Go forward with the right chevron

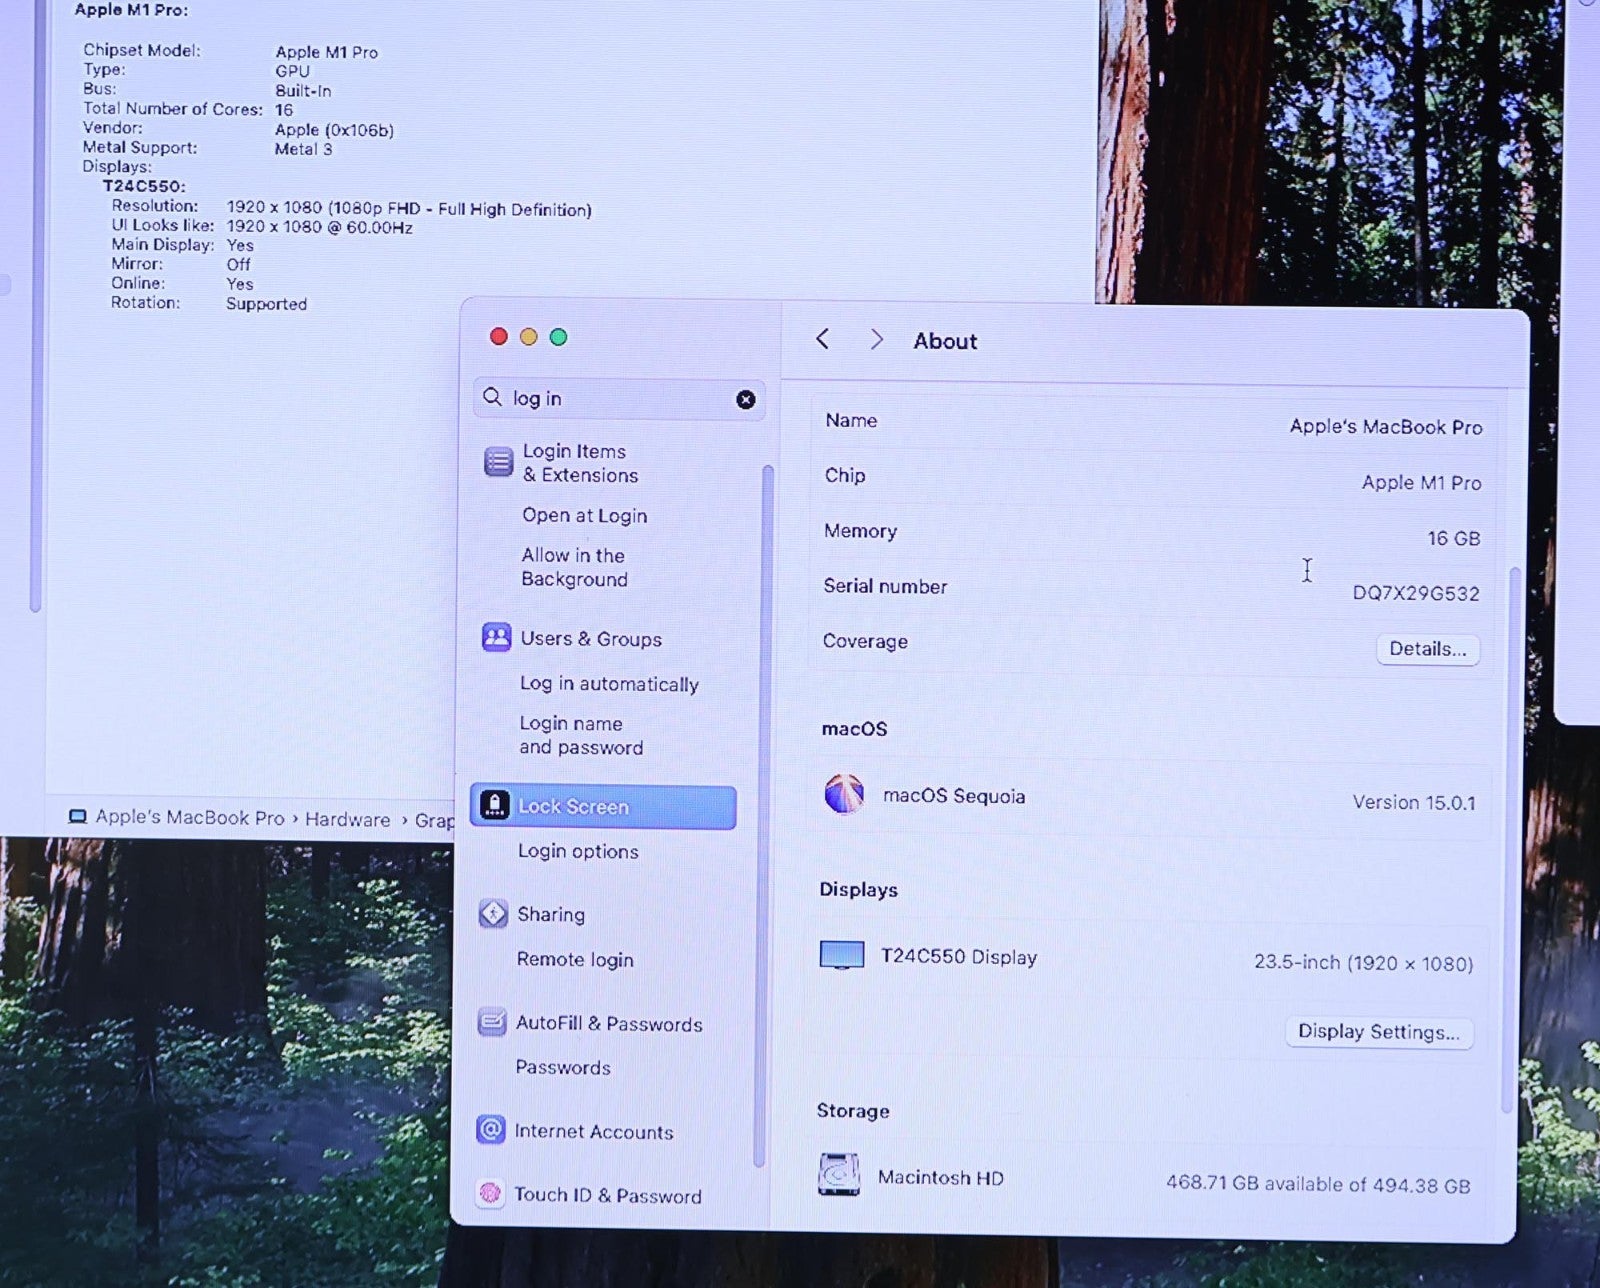point(876,340)
